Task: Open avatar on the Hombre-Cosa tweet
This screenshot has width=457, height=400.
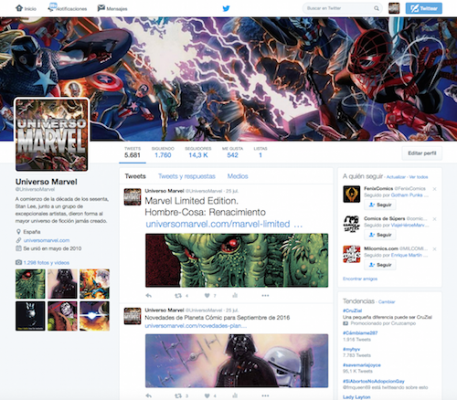Action: (x=132, y=197)
